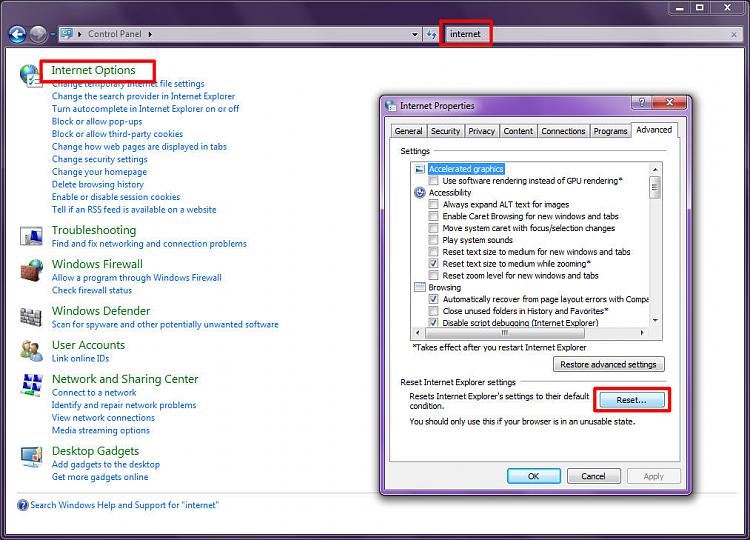Screen dimensions: 750x540
Task: Click the Desktop Gadgets monitor icon
Action: (x=32, y=457)
